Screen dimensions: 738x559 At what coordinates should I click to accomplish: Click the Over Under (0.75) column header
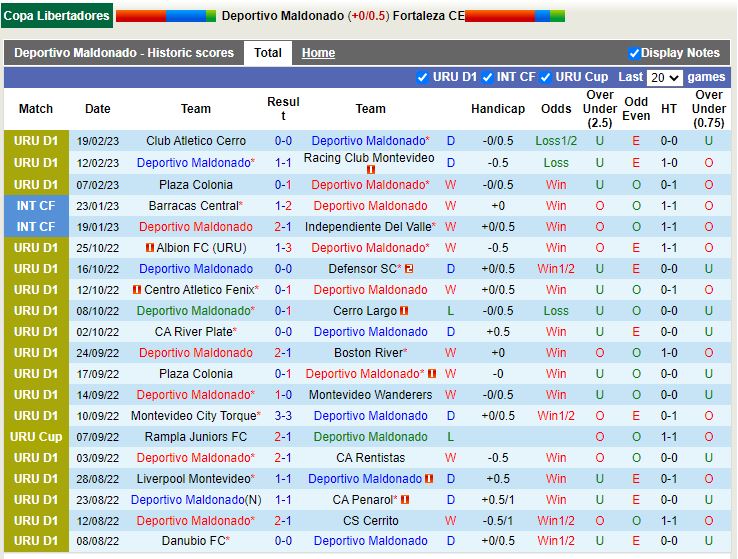709,109
